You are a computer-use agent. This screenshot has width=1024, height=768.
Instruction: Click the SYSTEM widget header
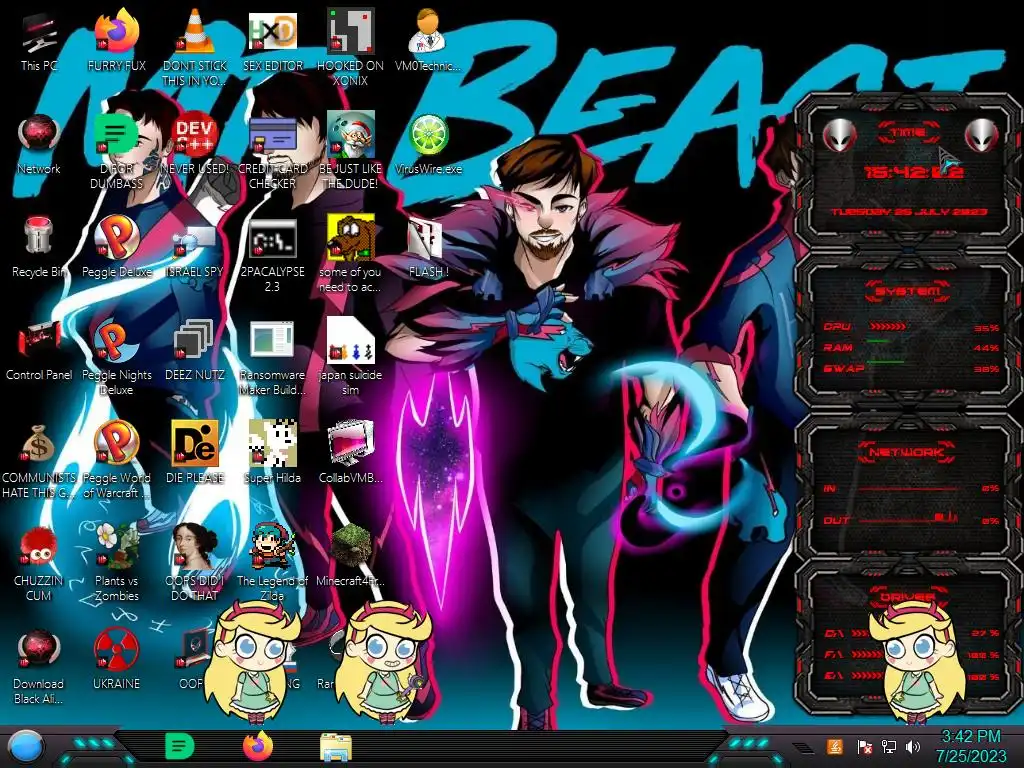pos(908,291)
